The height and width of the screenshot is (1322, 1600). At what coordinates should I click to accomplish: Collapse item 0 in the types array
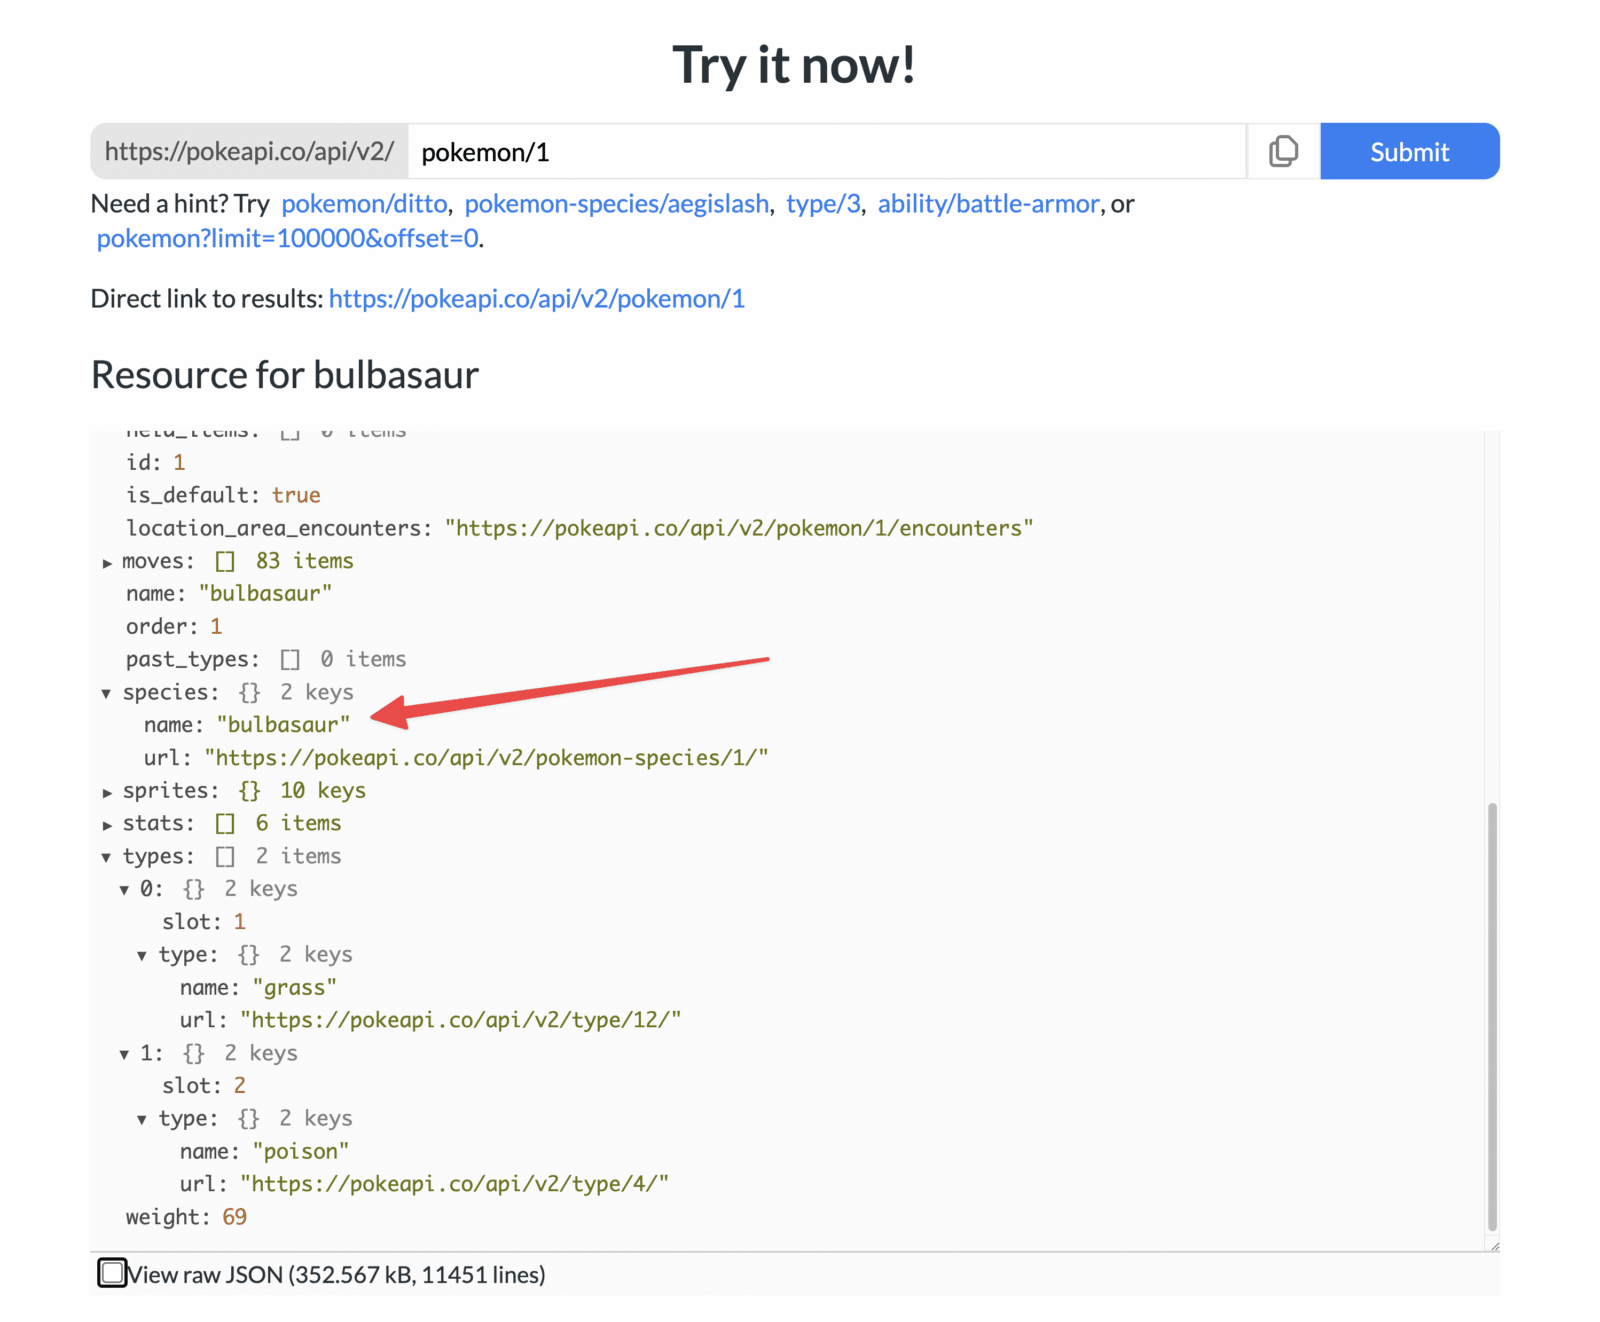coord(124,889)
